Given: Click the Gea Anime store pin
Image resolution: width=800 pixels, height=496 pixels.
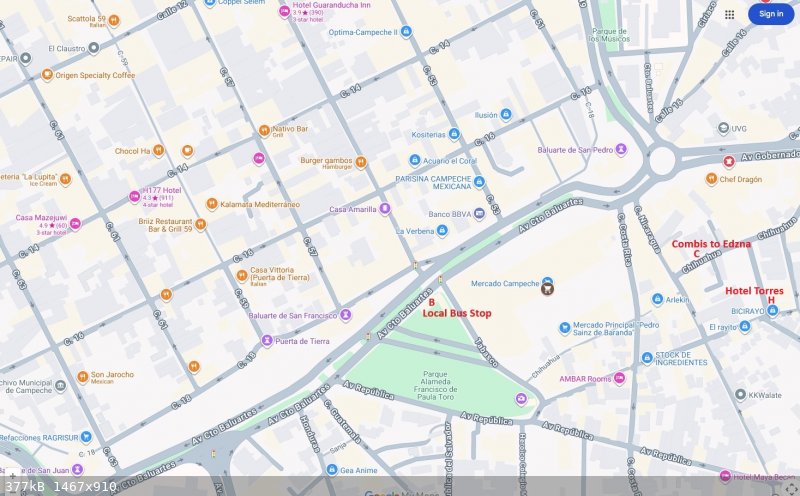Looking at the screenshot, I should pos(331,469).
